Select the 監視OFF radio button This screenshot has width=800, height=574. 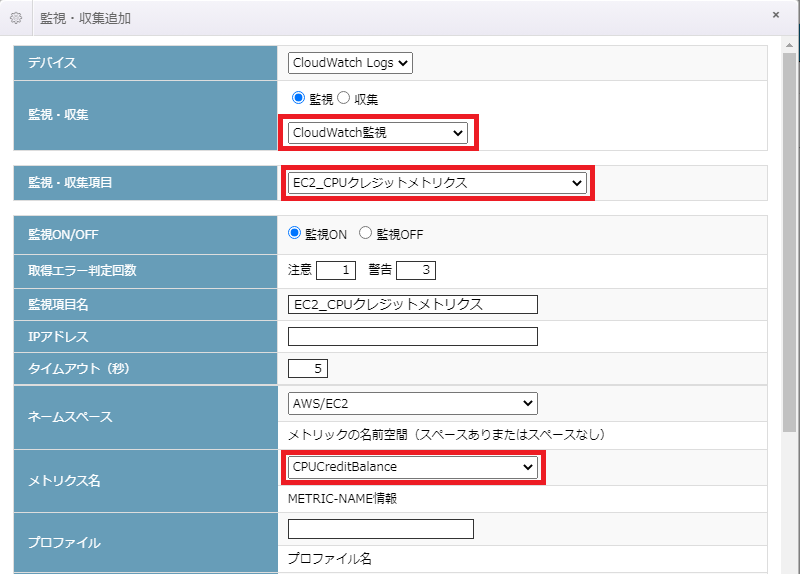pyautogui.click(x=365, y=233)
